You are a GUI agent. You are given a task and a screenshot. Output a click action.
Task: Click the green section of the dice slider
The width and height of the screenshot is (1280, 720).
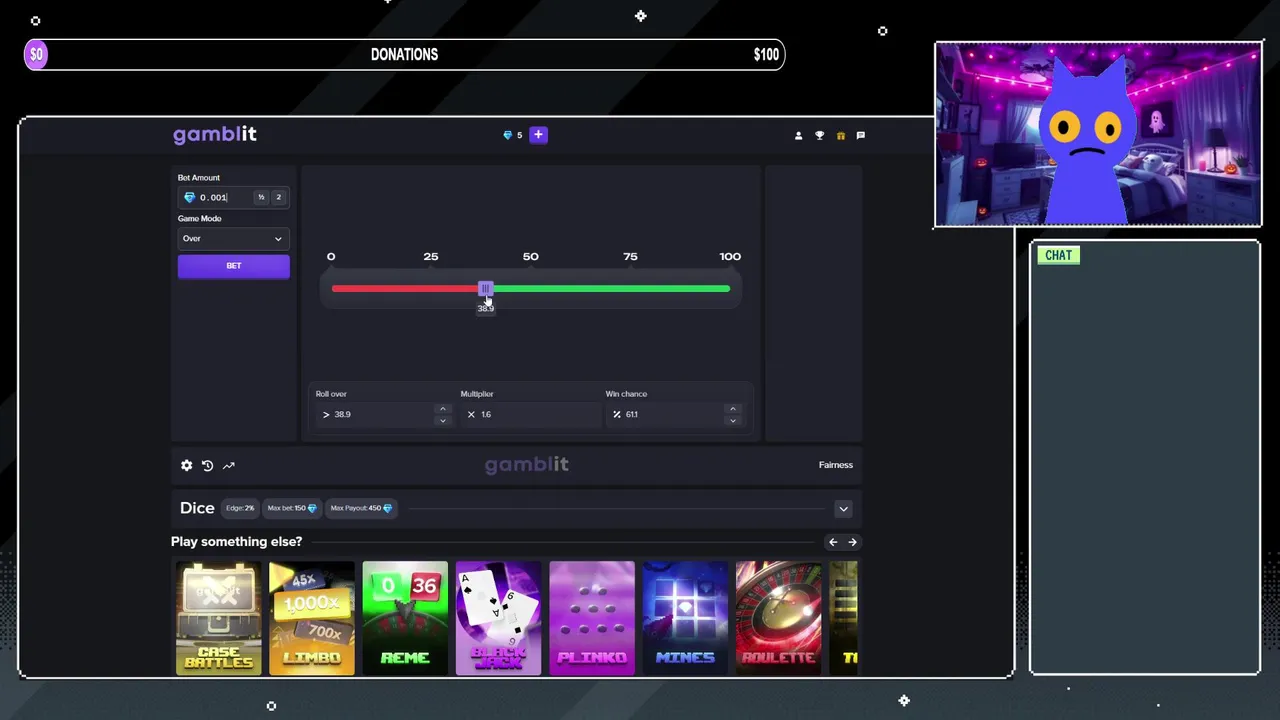coord(610,289)
